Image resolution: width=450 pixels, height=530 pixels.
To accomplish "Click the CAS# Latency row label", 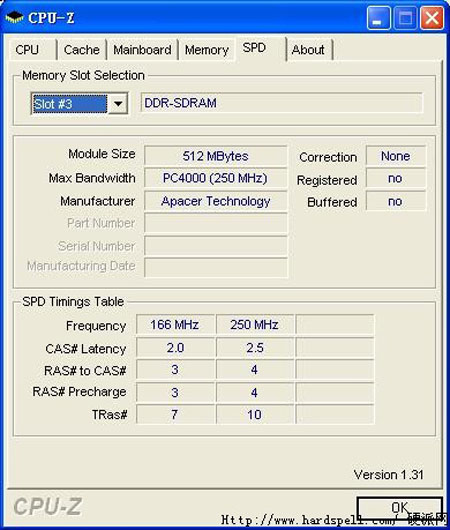I will pyautogui.click(x=86, y=348).
